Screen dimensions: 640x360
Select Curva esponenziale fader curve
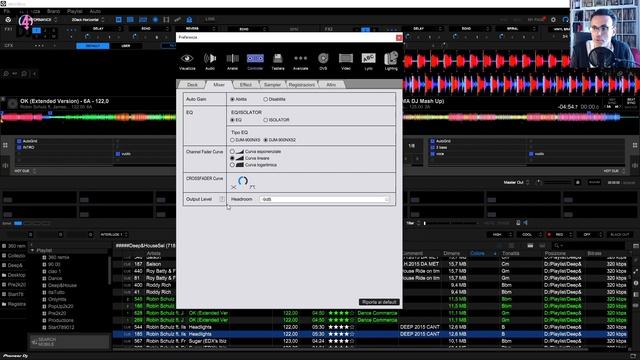(232, 151)
